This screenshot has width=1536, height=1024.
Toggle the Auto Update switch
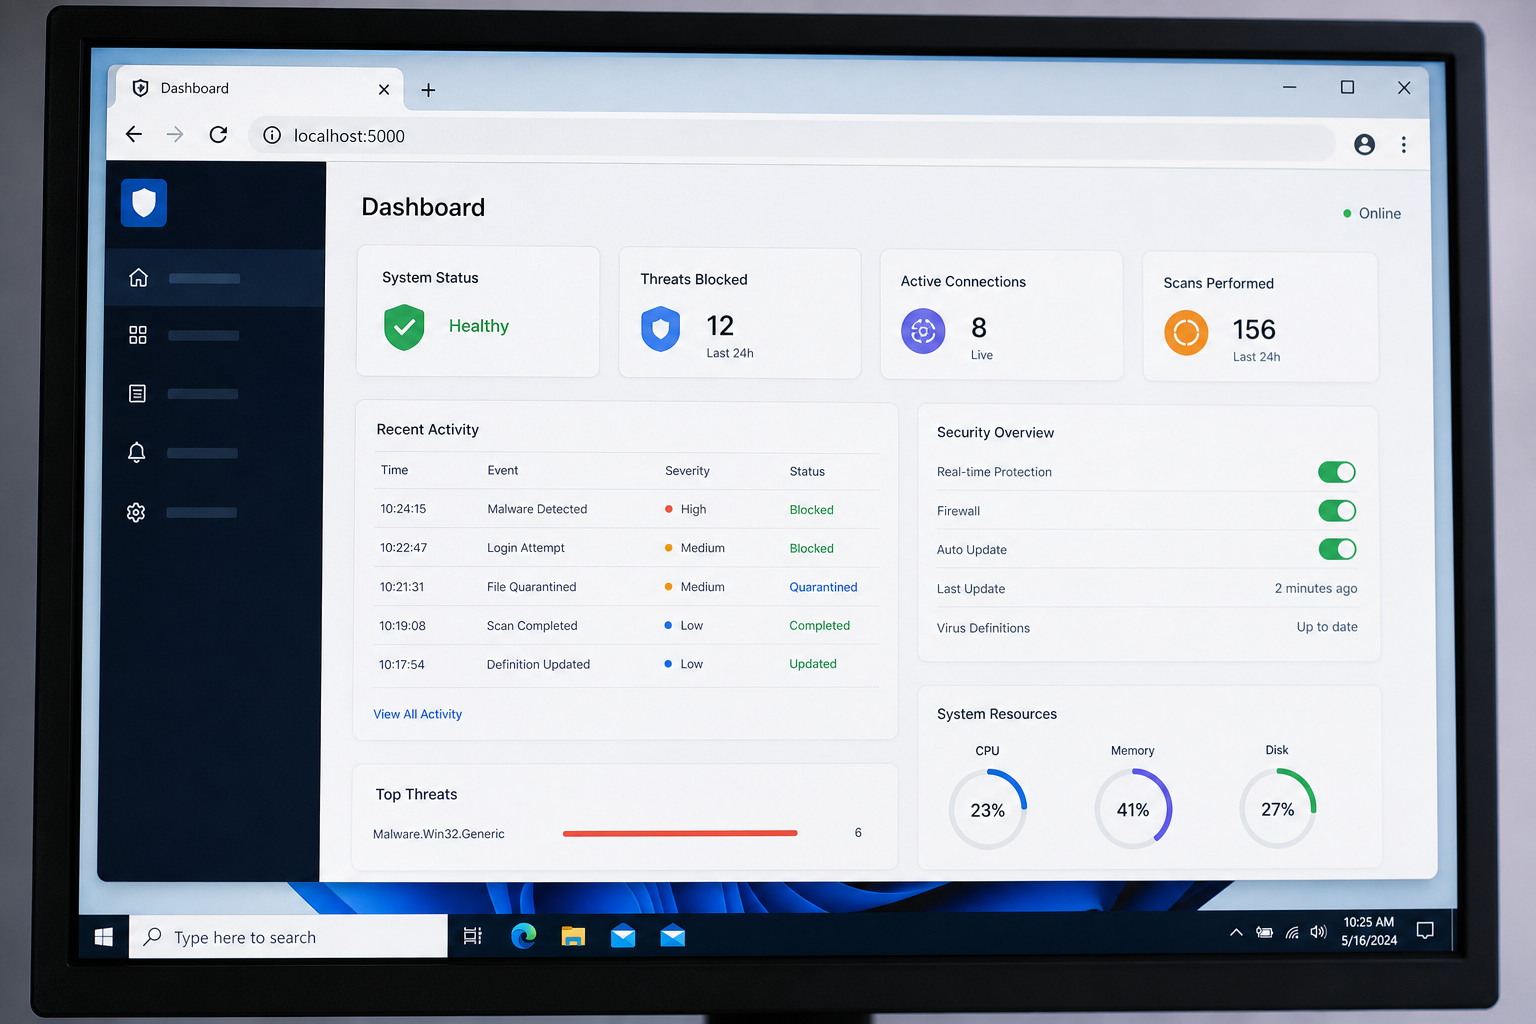point(1337,549)
